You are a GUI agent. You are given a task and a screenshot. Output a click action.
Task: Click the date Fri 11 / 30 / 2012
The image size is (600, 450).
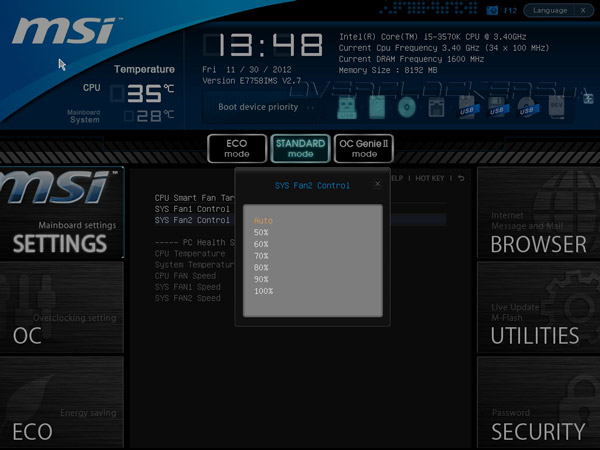tap(247, 70)
